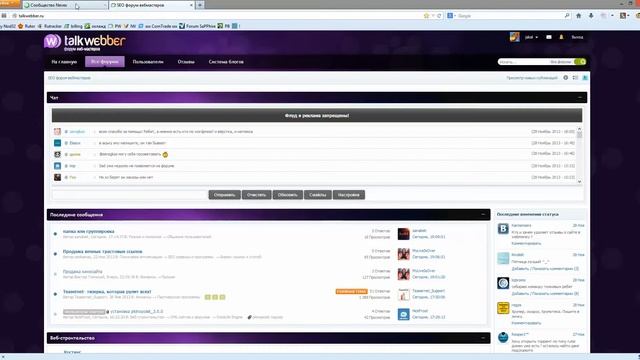Viewport: 640px width, 360px height.
Task: Open the Forum SaPPhire bookmark
Action: [197, 26]
